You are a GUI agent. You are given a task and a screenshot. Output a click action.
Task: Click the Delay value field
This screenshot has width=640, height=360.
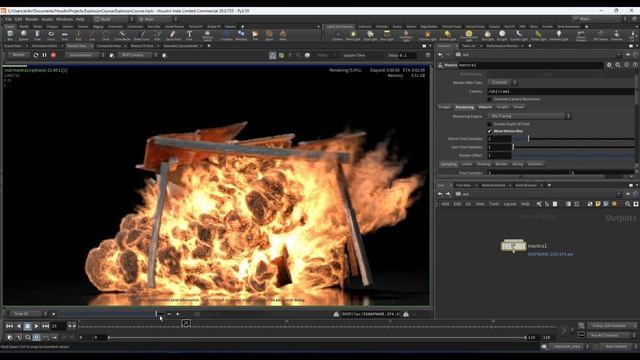[408, 55]
